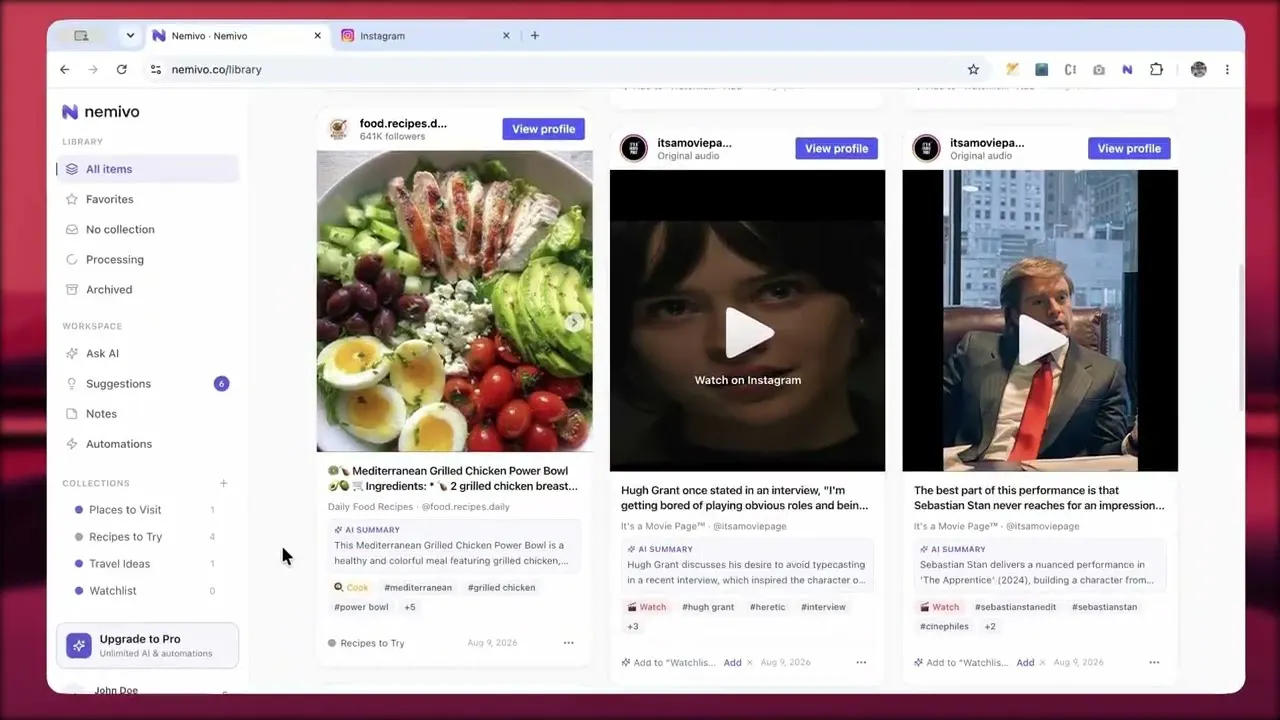
Task: Click the Suggestions count badge showing 6
Action: tap(221, 383)
